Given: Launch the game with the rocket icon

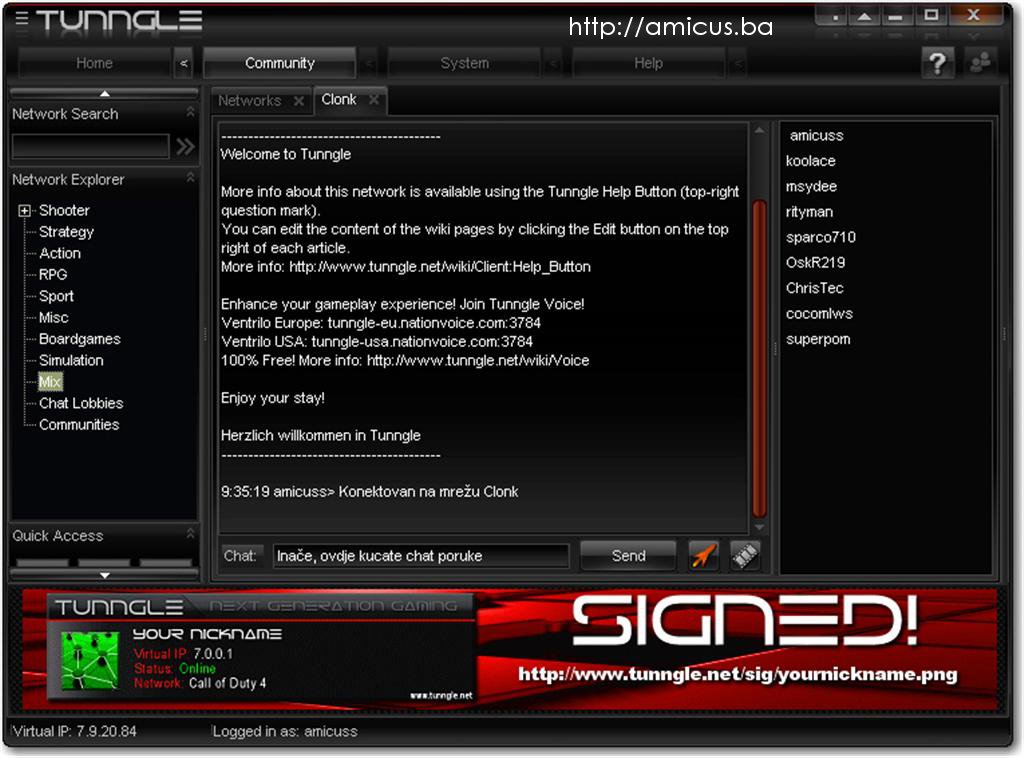Looking at the screenshot, I should (x=703, y=556).
